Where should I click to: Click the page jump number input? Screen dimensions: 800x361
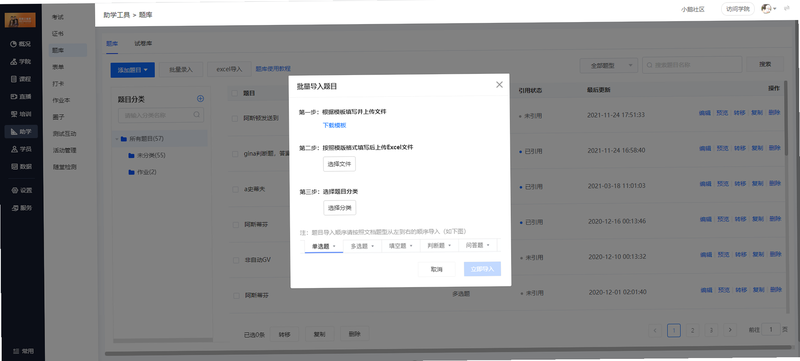pyautogui.click(x=771, y=329)
